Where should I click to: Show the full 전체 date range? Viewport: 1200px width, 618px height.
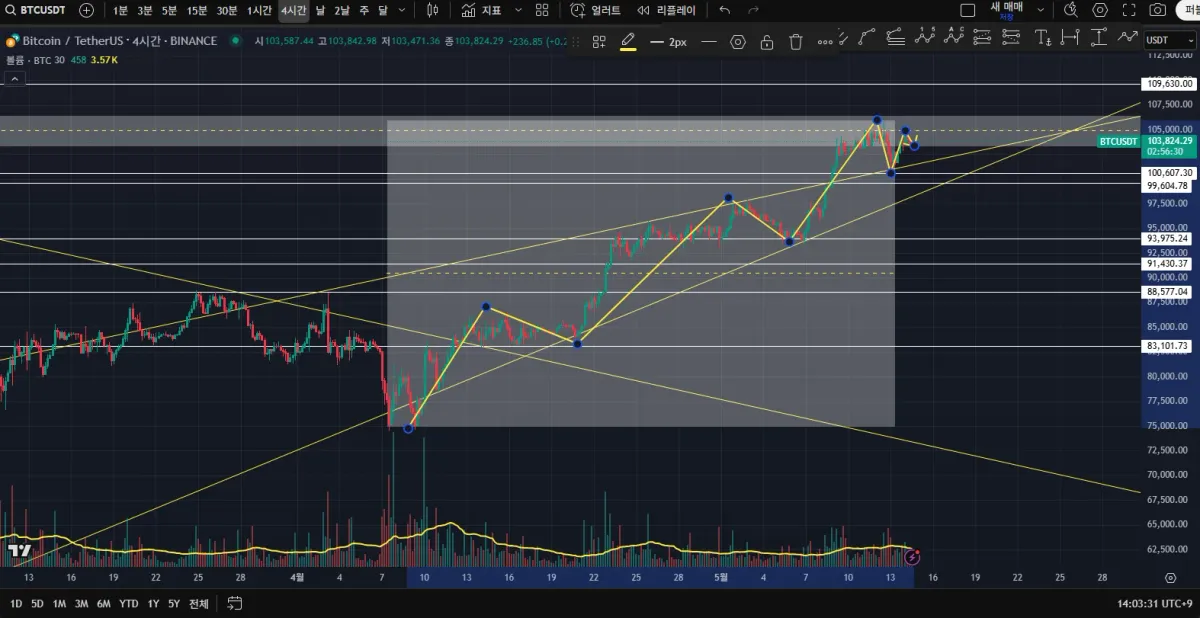(x=199, y=603)
